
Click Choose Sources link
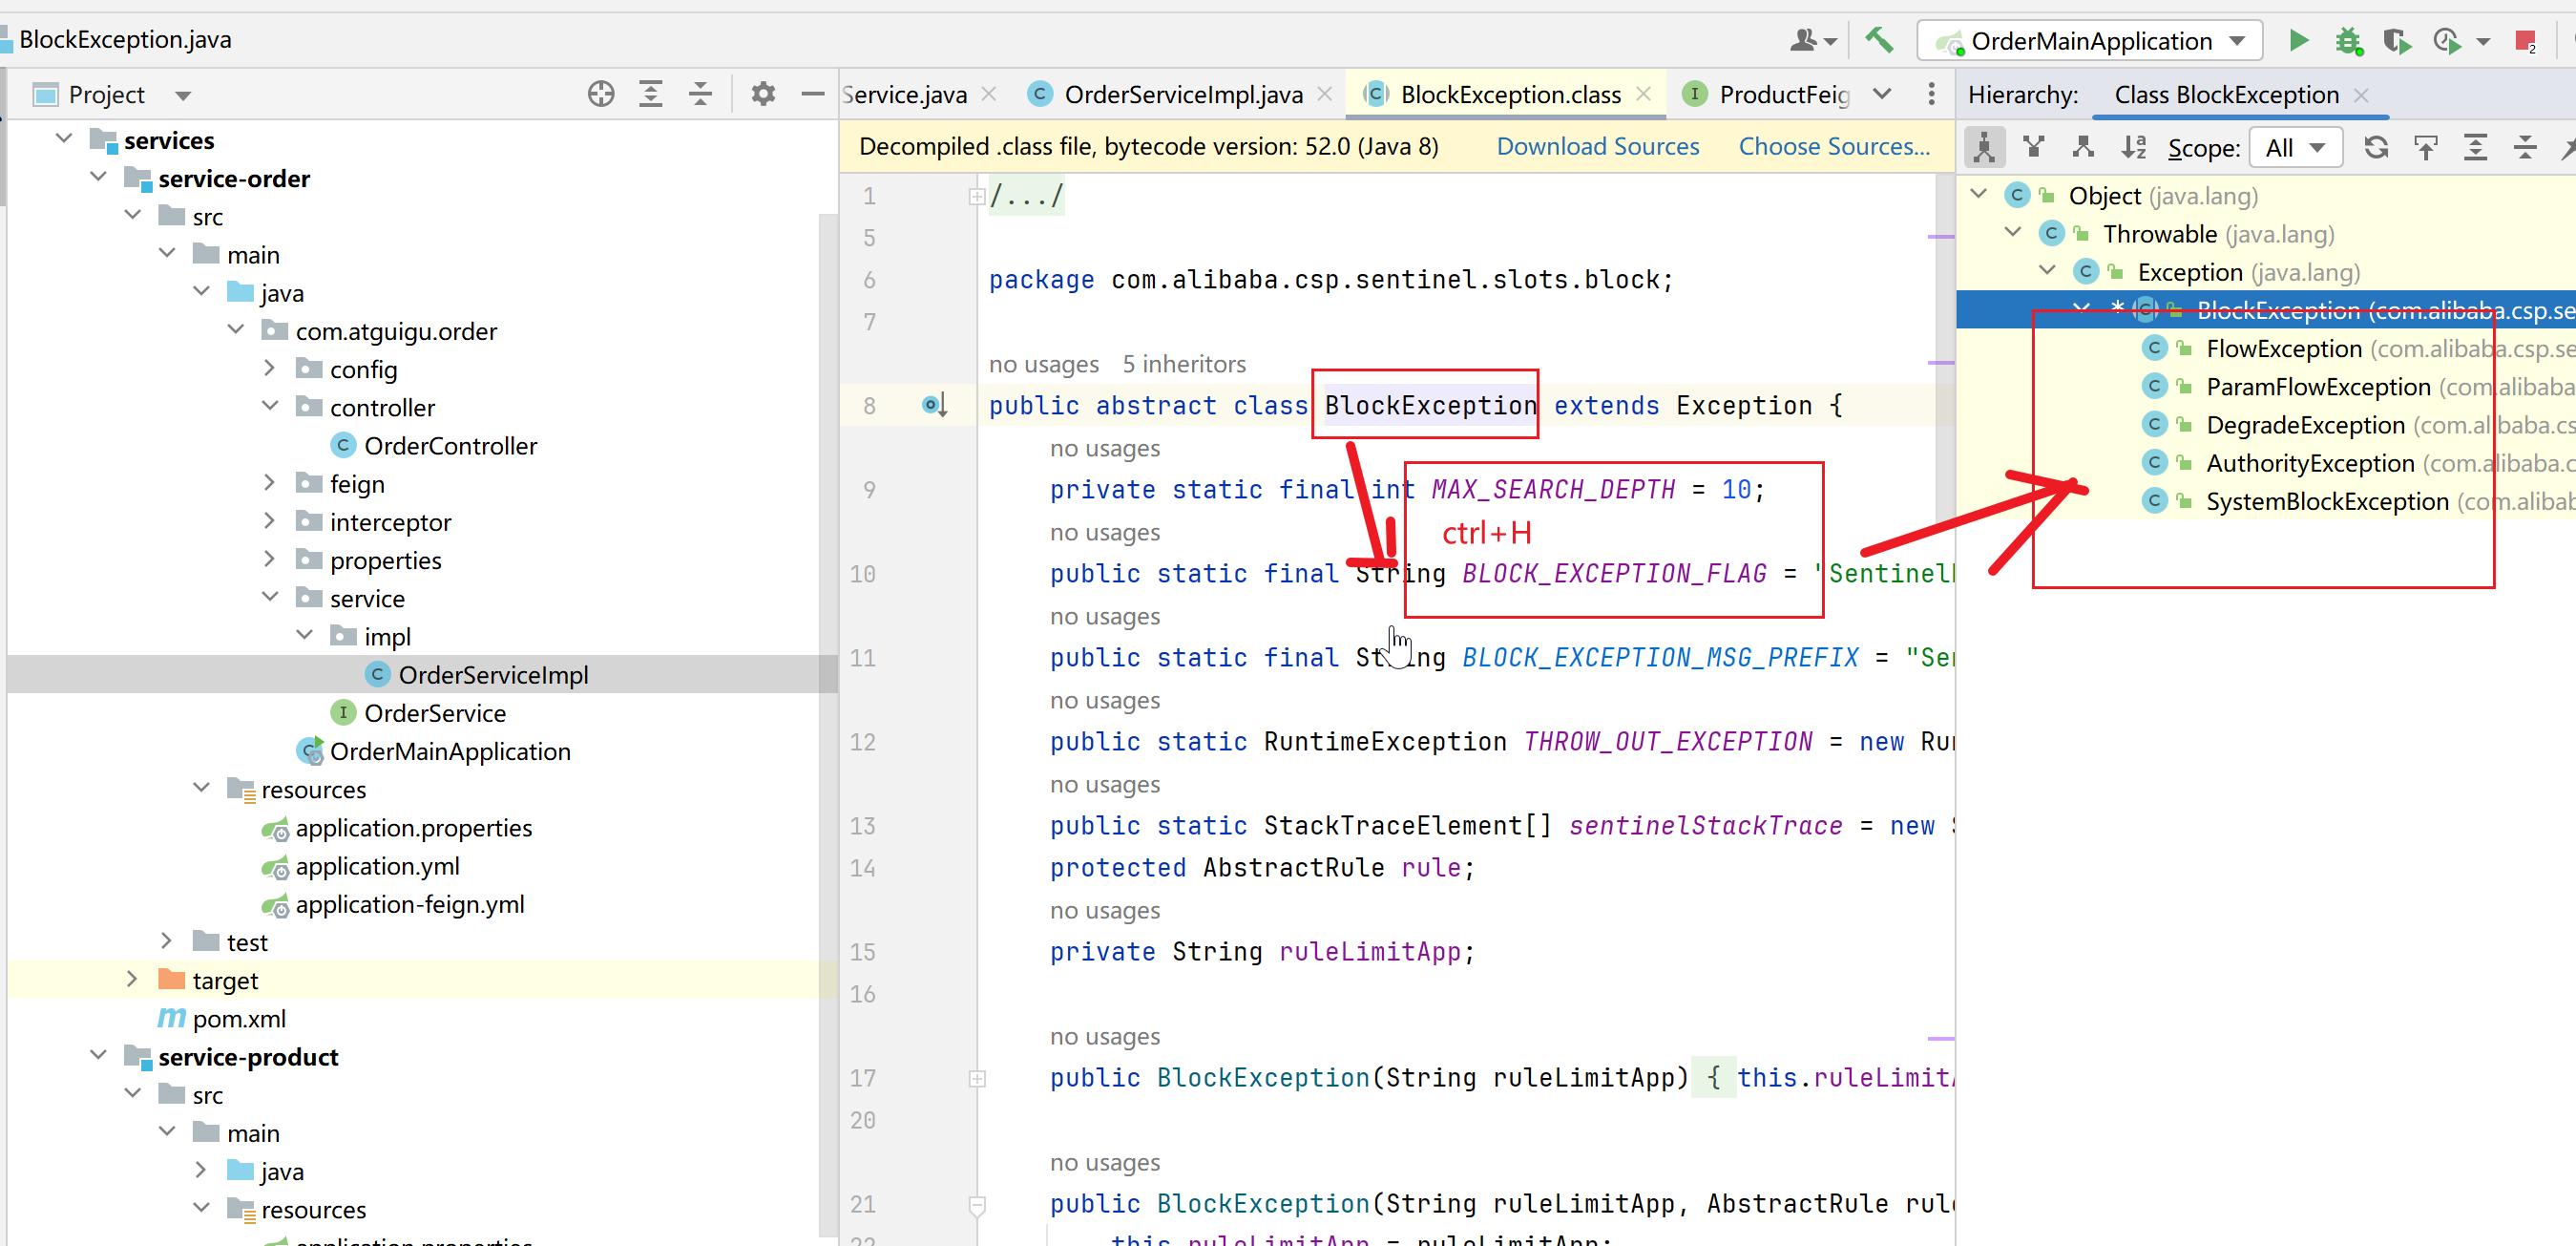[x=1833, y=146]
